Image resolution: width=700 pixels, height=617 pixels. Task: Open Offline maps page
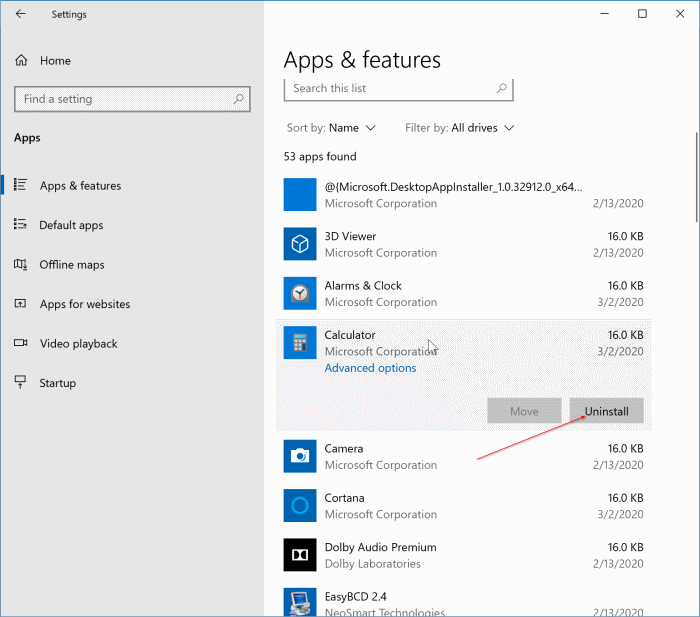tap(72, 265)
